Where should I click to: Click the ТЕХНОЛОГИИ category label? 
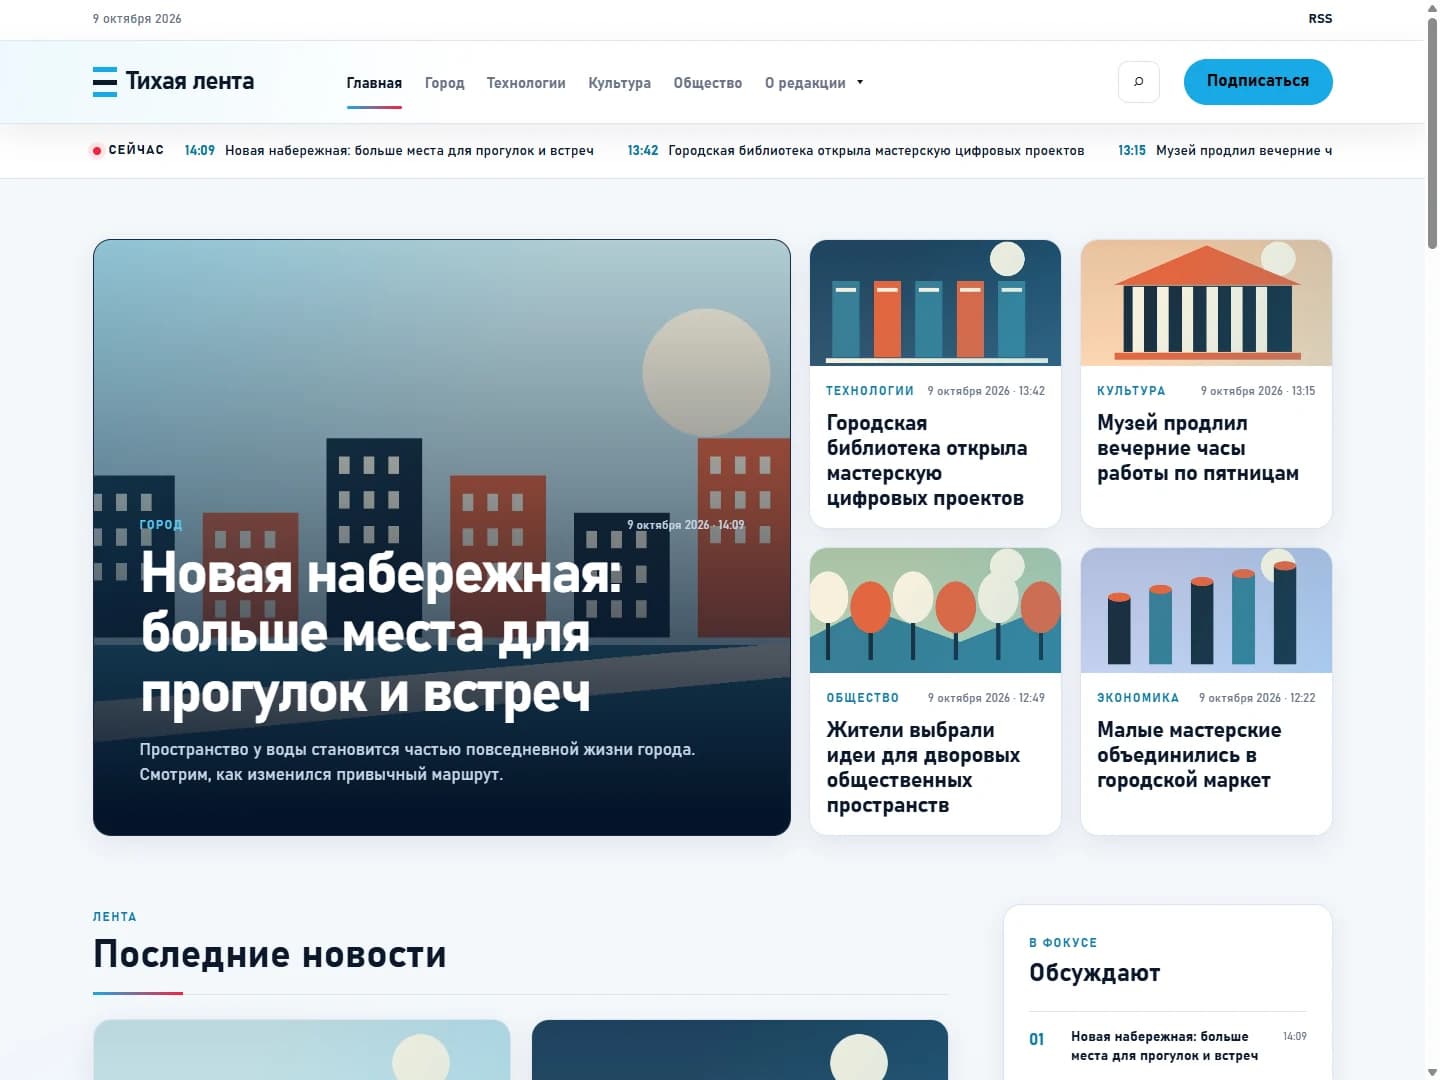[870, 391]
